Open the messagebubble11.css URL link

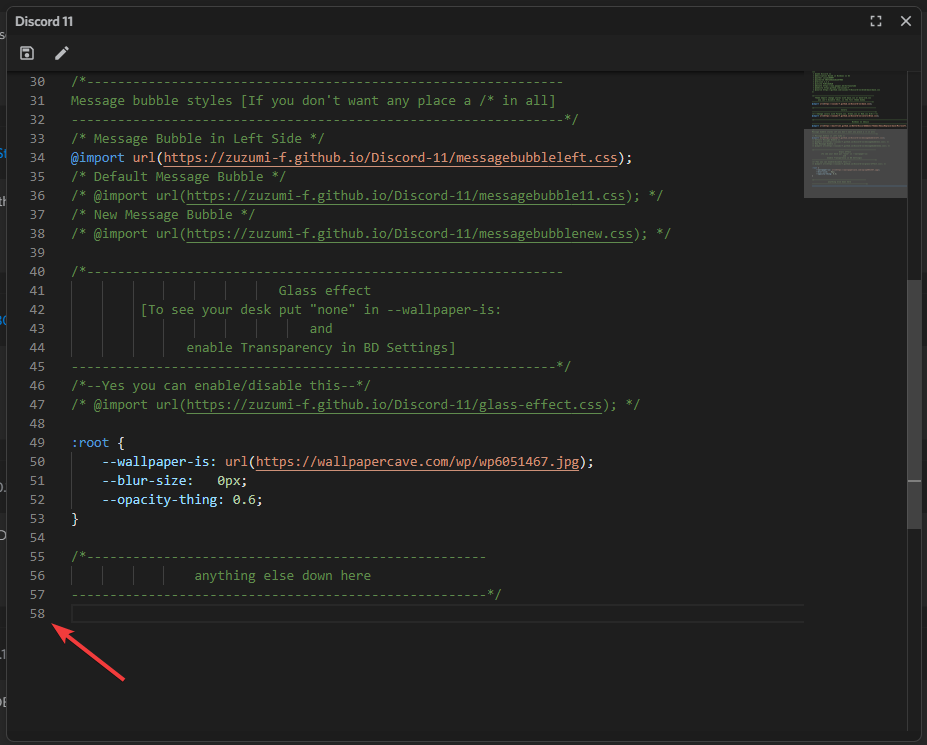[406, 196]
